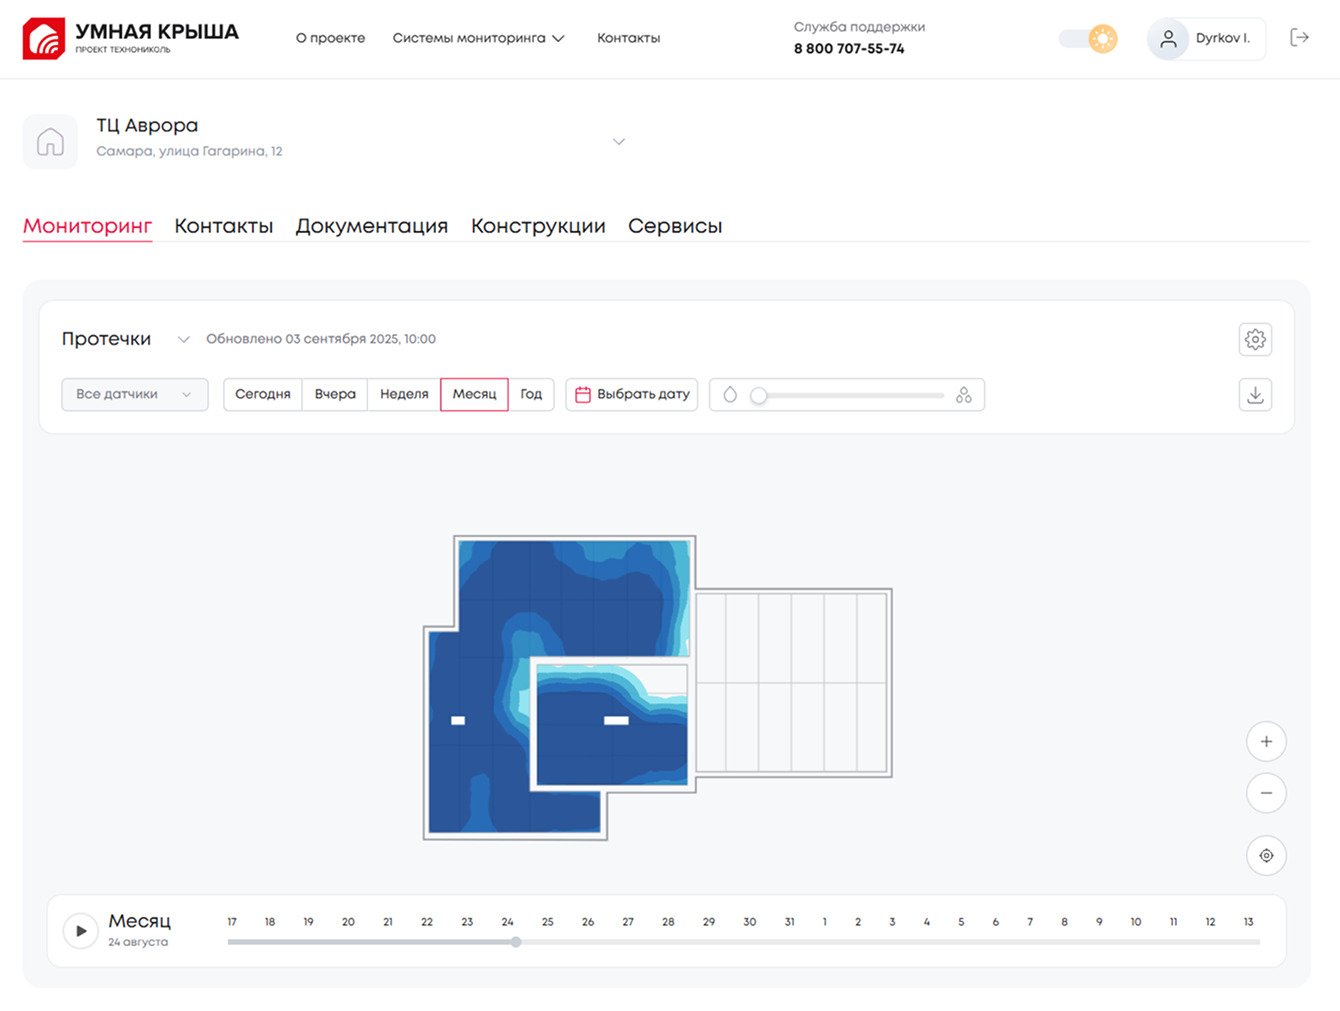This screenshot has height=1011, width=1340.
Task: Switch to the Документация tab
Action: (x=372, y=226)
